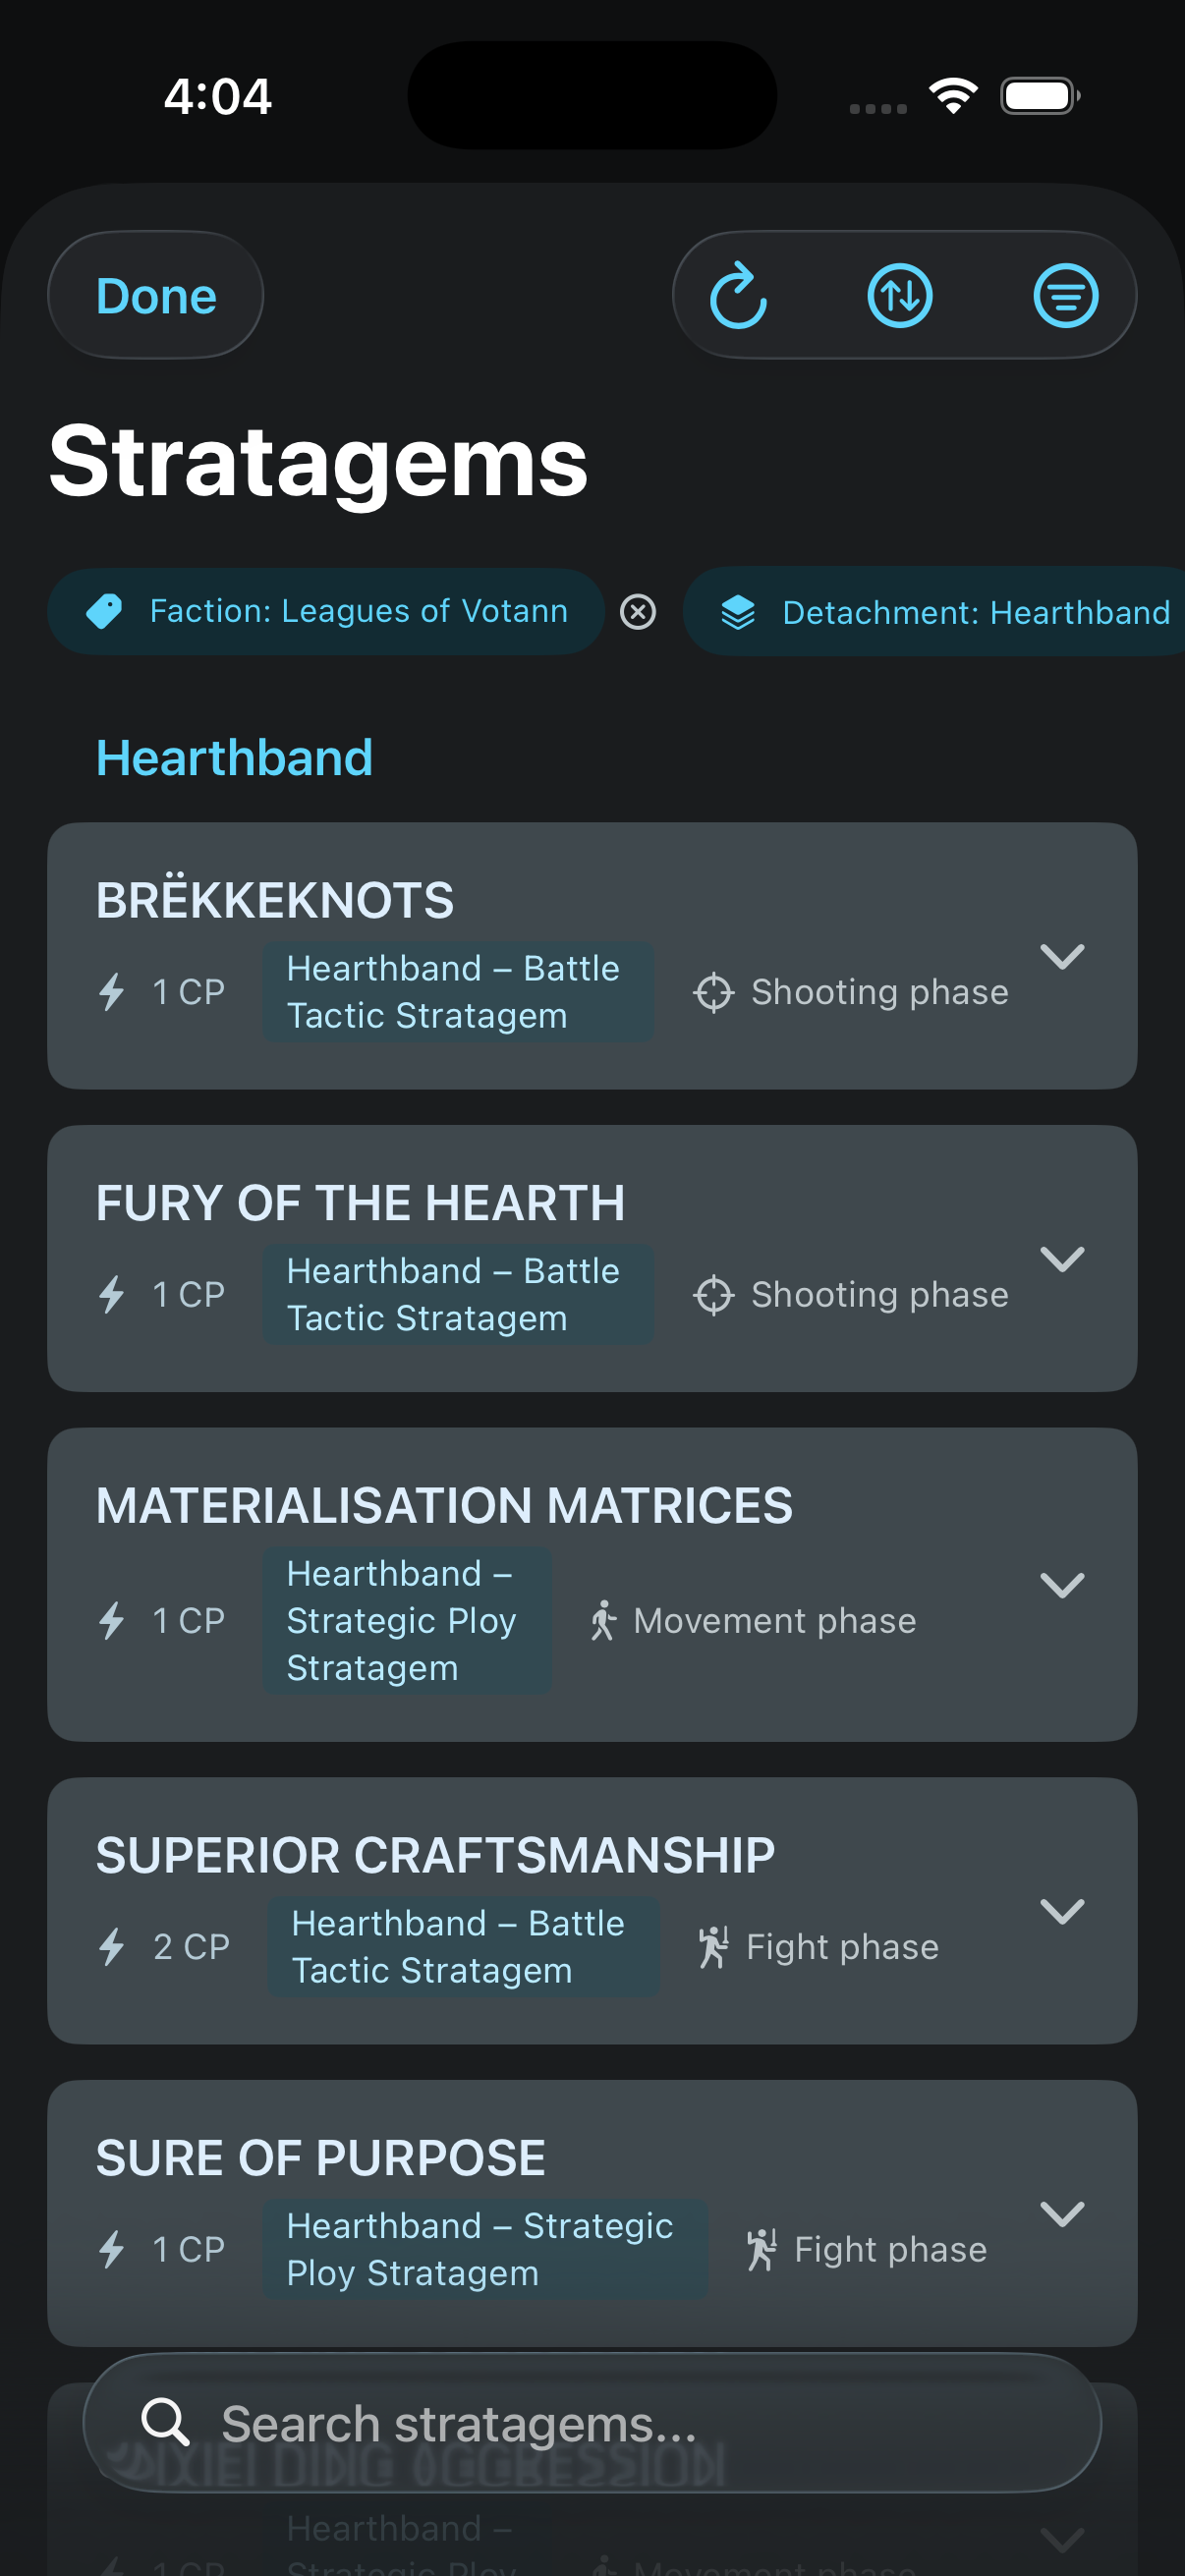Tap the refresh icon in the toolbar

(x=738, y=296)
